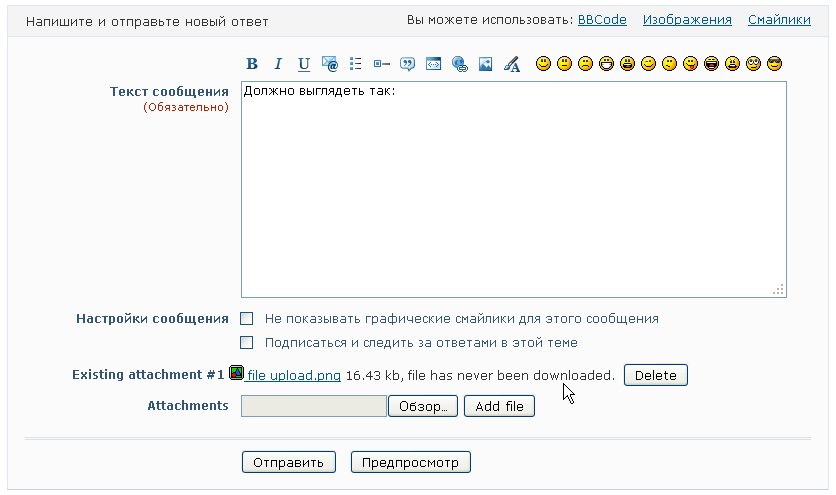
Task: Apply italic formatting
Action: 278,64
